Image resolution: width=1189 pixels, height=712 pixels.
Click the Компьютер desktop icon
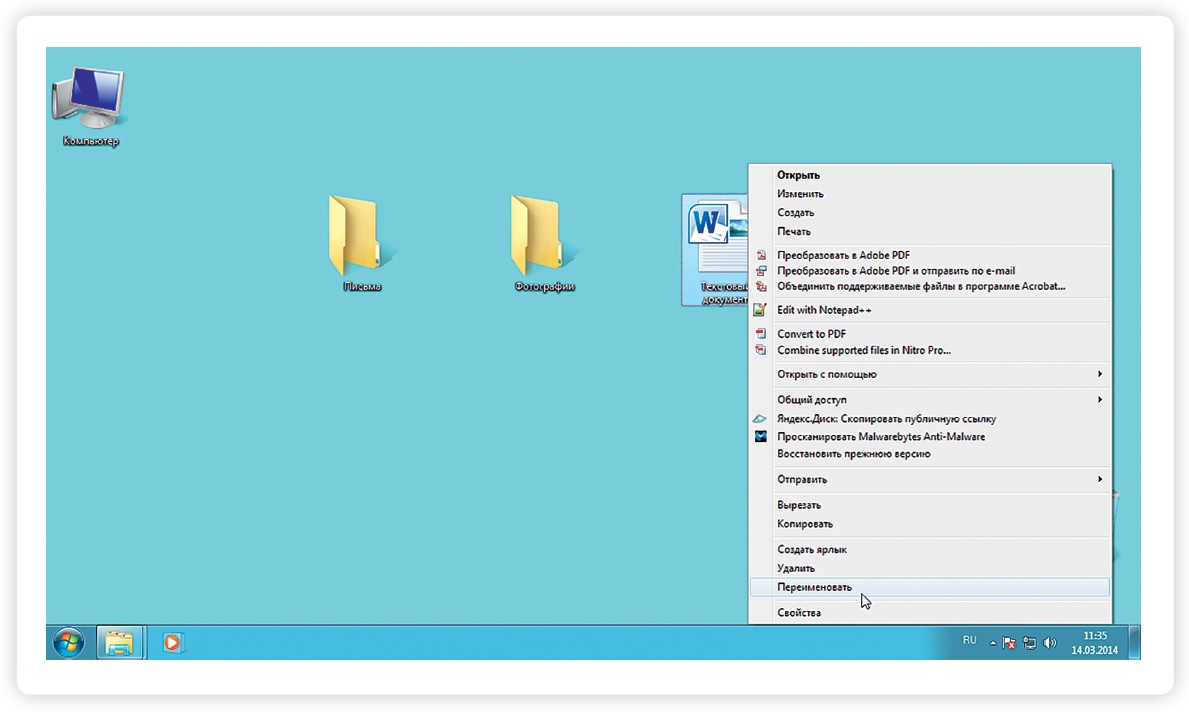tap(89, 103)
